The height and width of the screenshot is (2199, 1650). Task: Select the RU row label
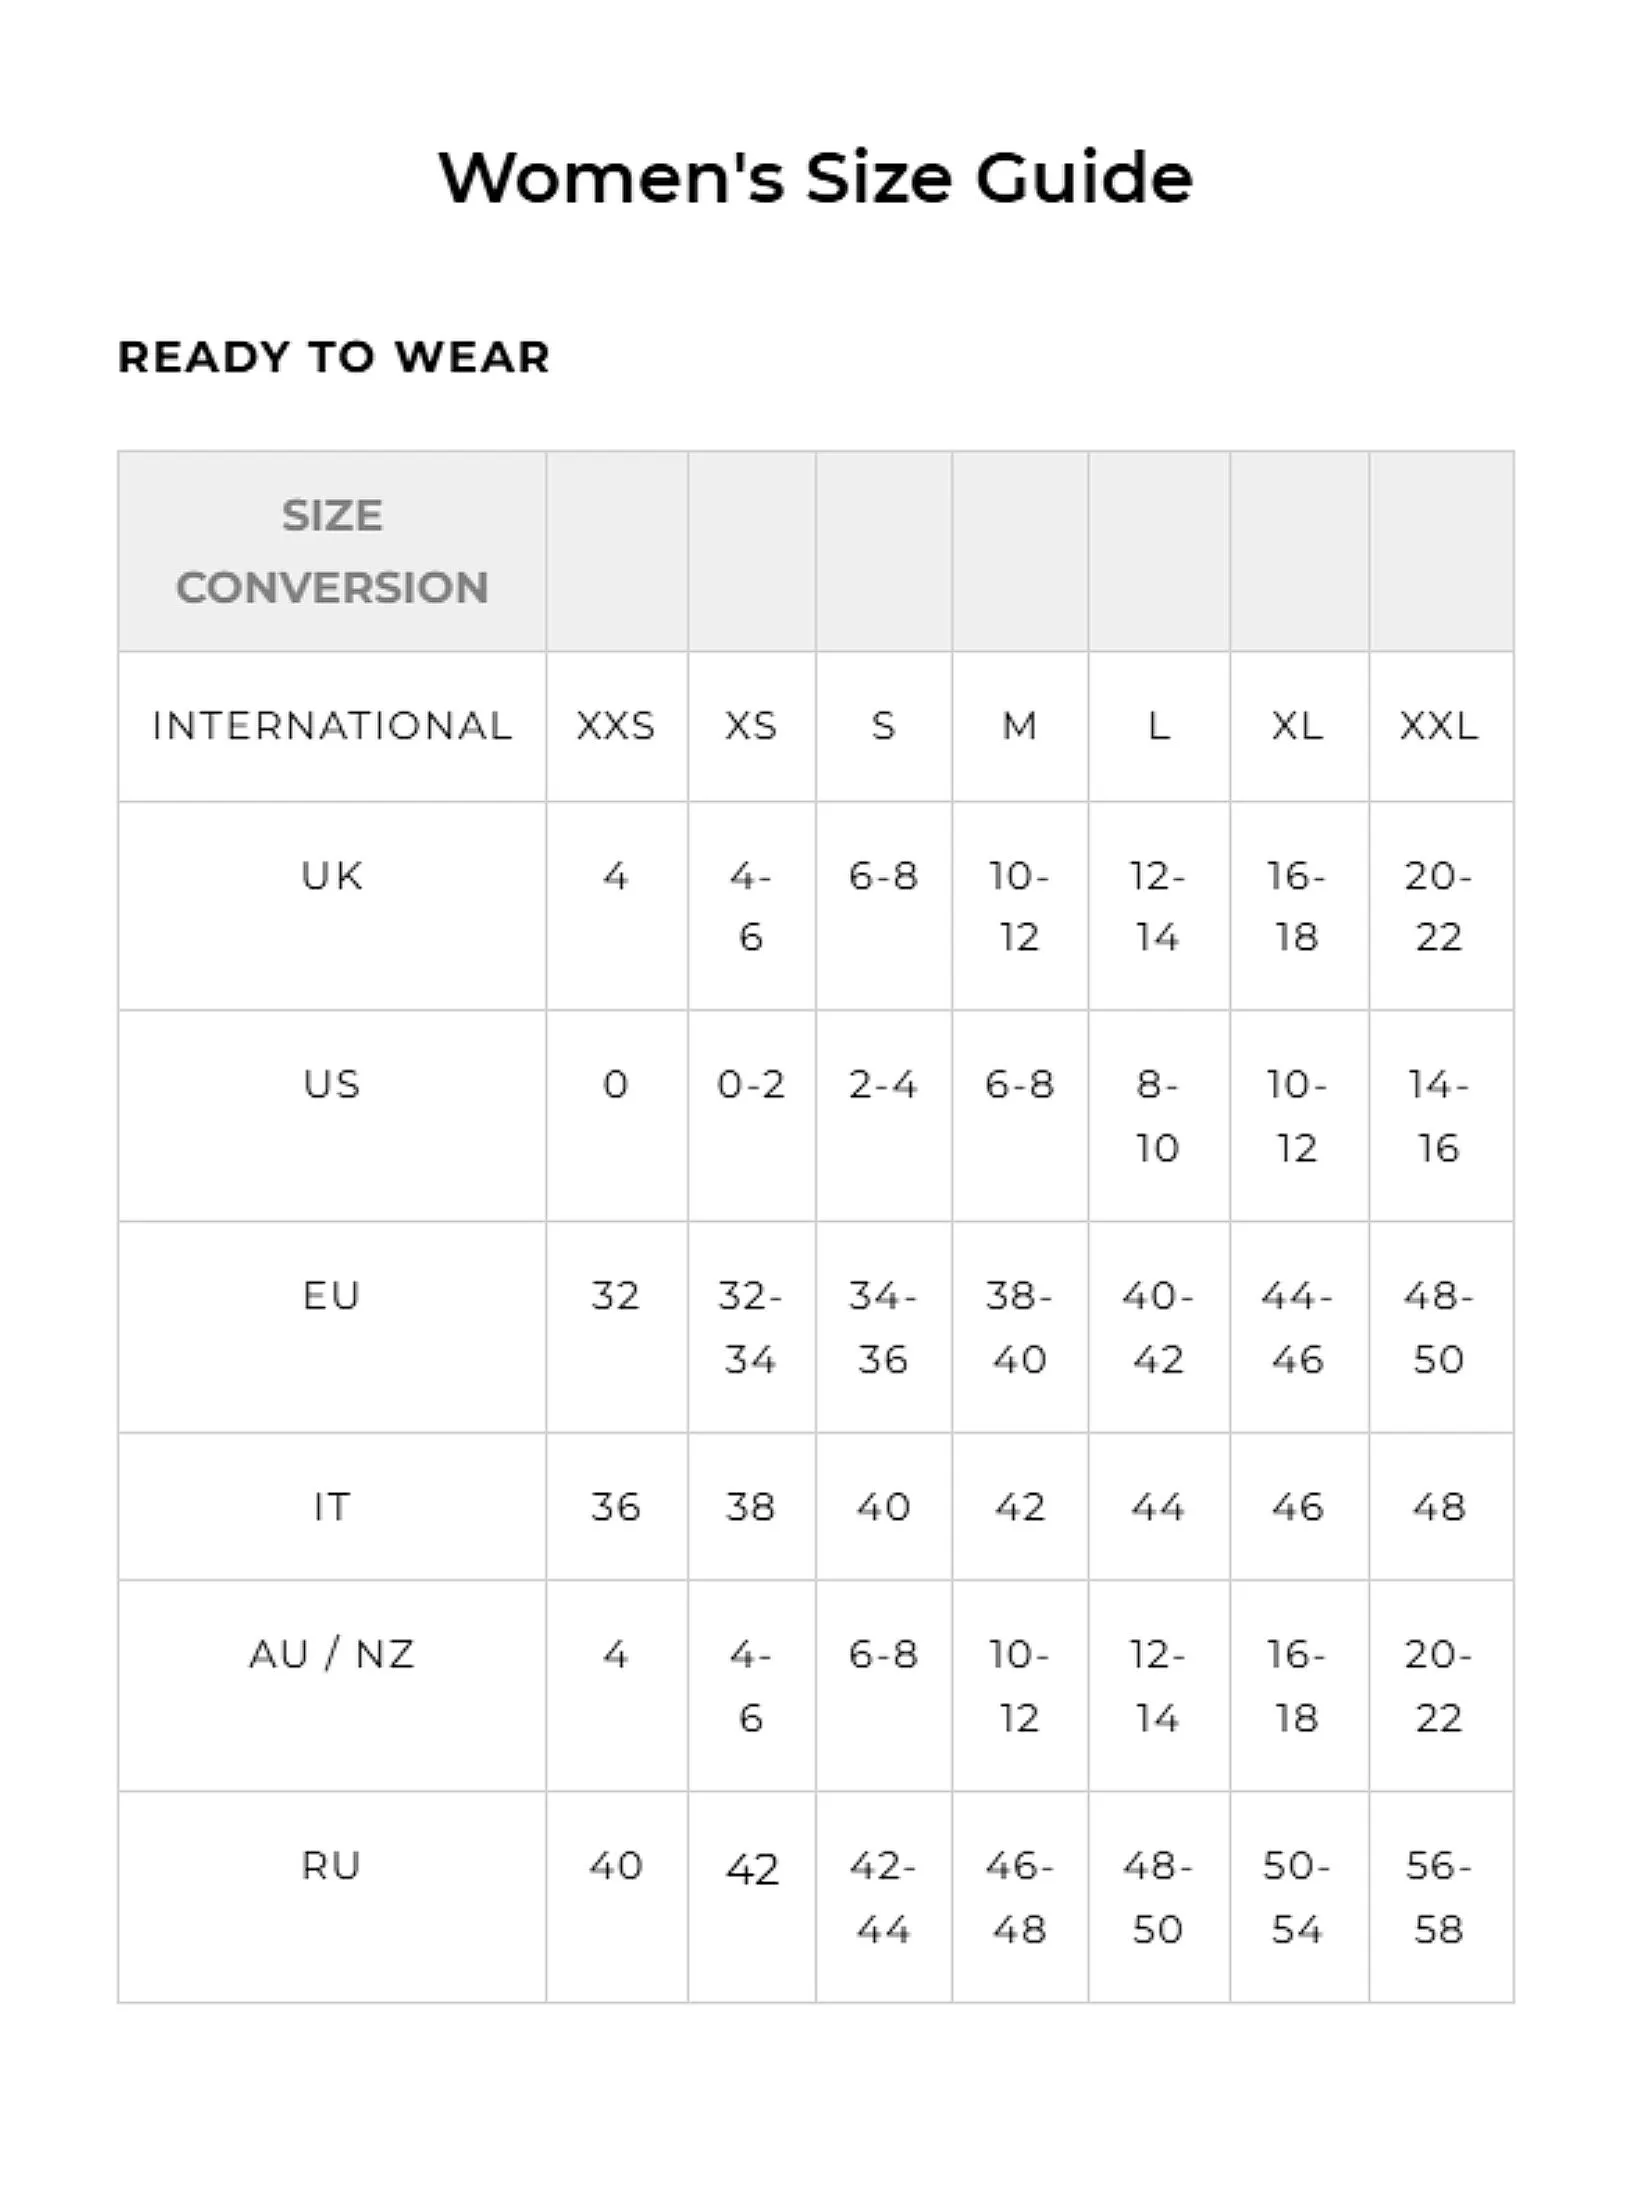coord(332,1866)
